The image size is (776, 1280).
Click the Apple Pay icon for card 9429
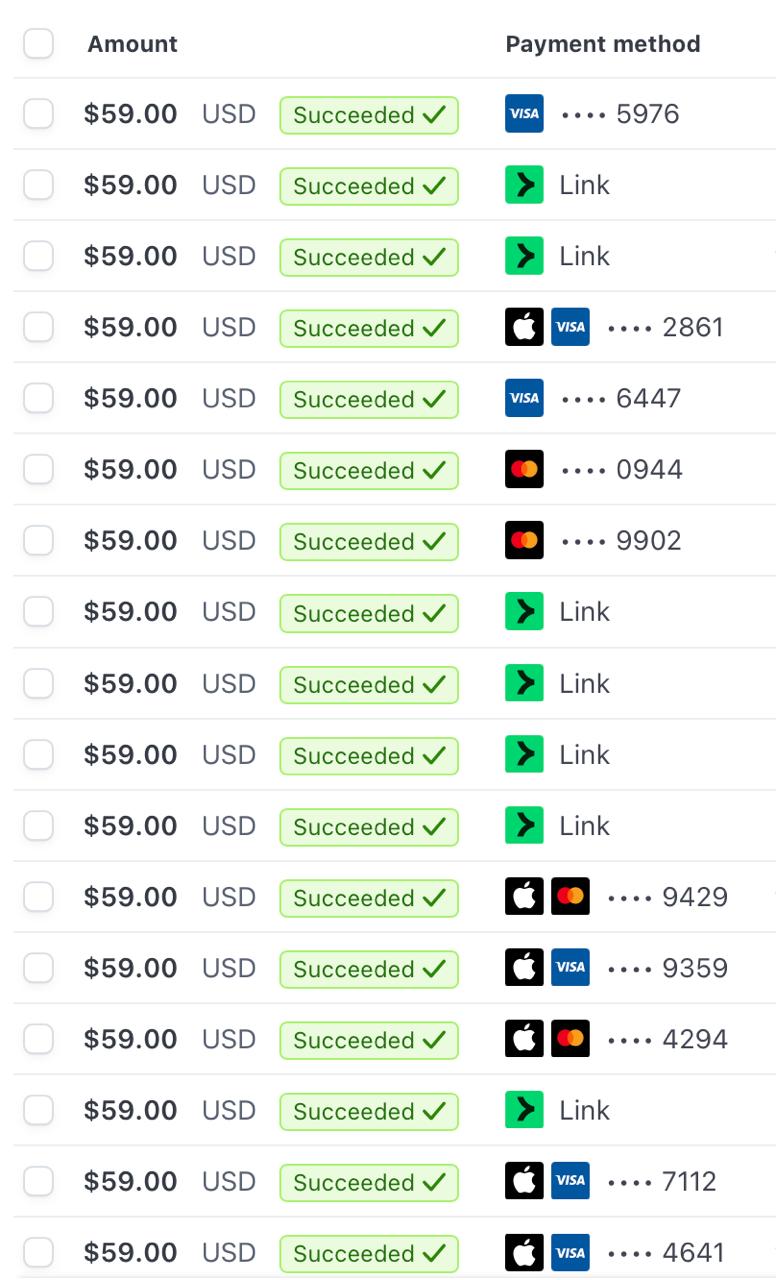[x=524, y=897]
